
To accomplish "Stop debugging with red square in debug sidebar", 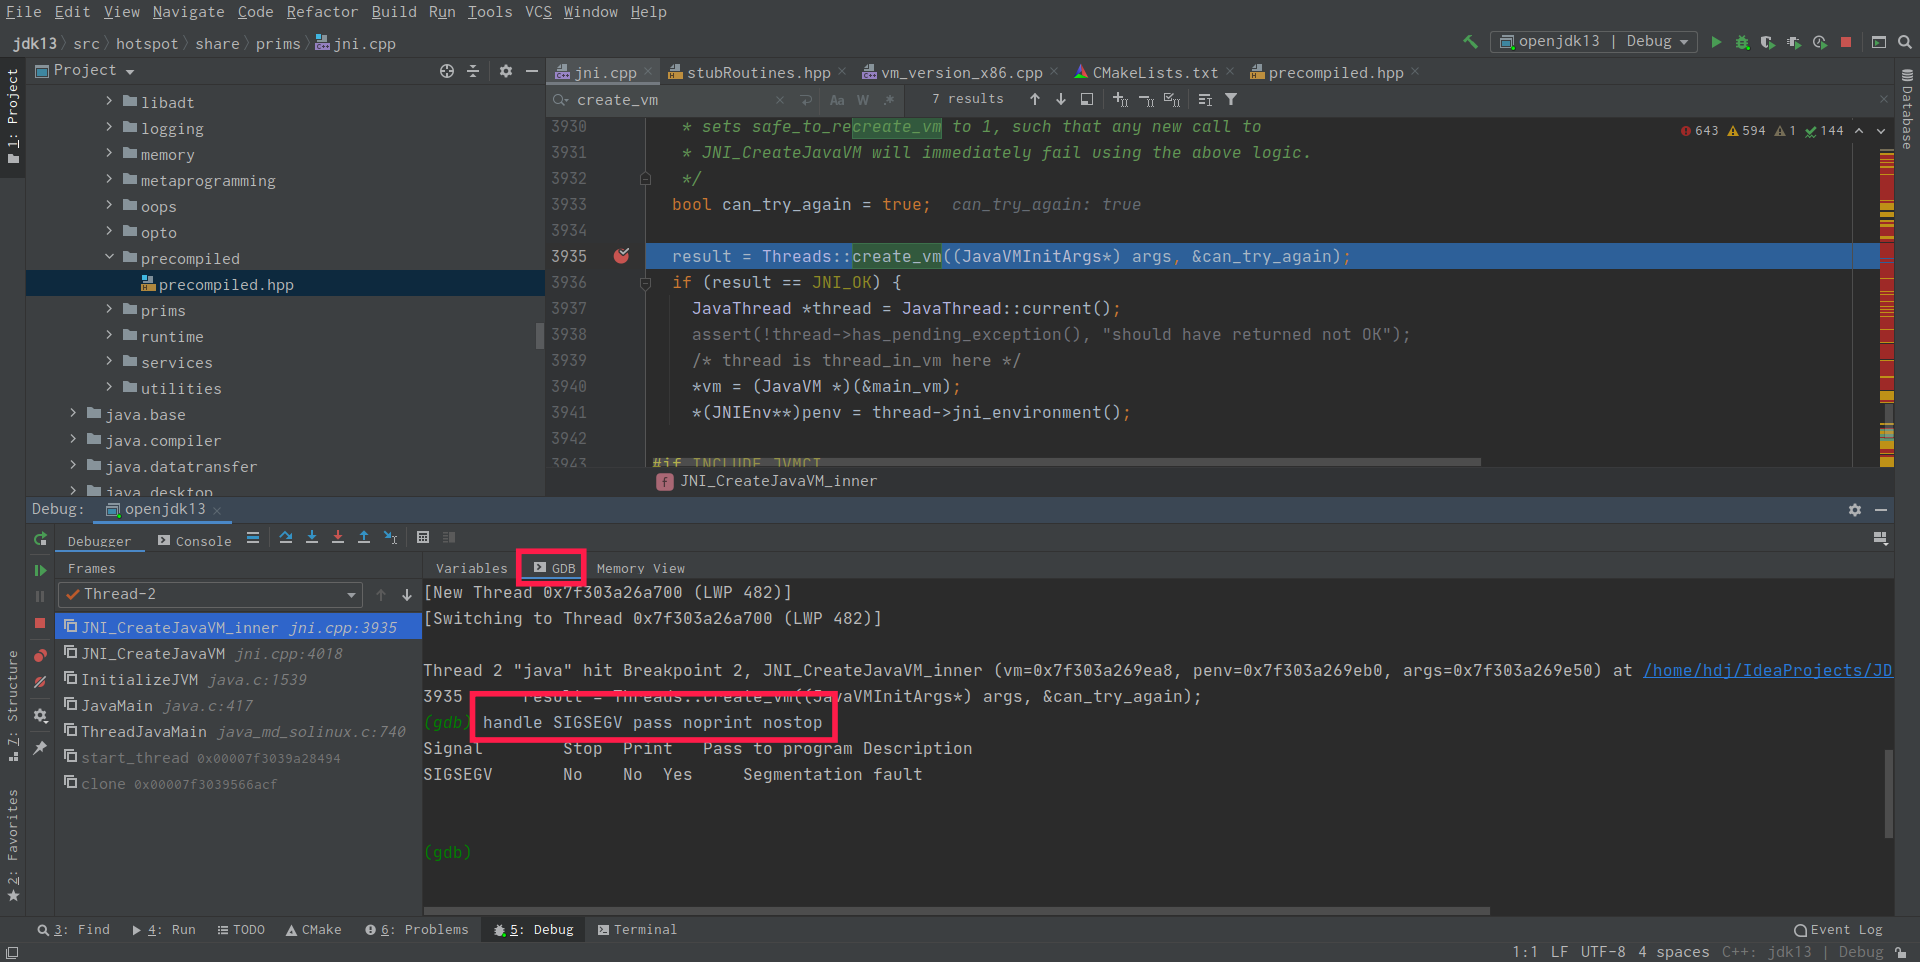I will tap(40, 623).
